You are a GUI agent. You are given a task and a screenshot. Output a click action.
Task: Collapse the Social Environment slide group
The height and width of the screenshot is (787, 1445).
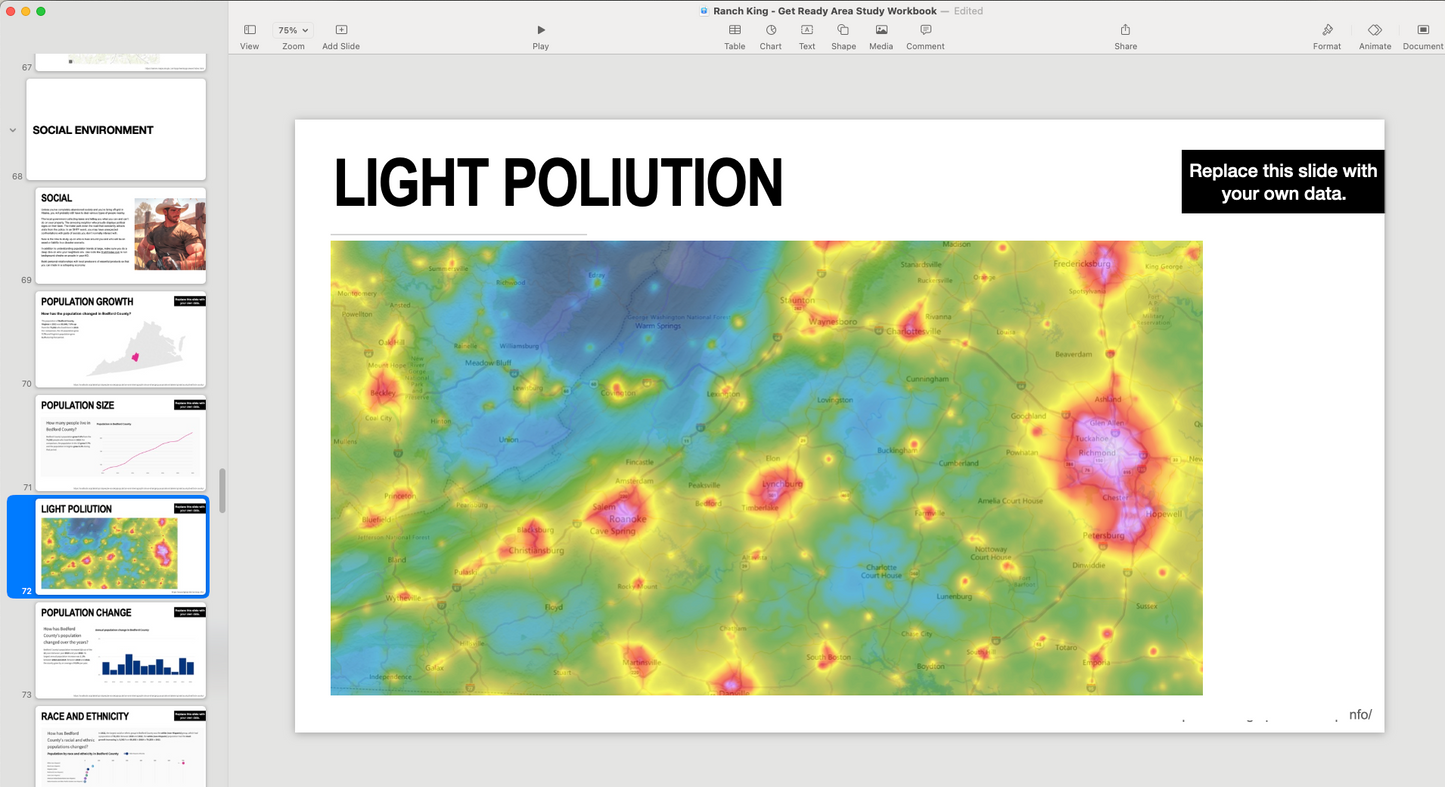(13, 130)
